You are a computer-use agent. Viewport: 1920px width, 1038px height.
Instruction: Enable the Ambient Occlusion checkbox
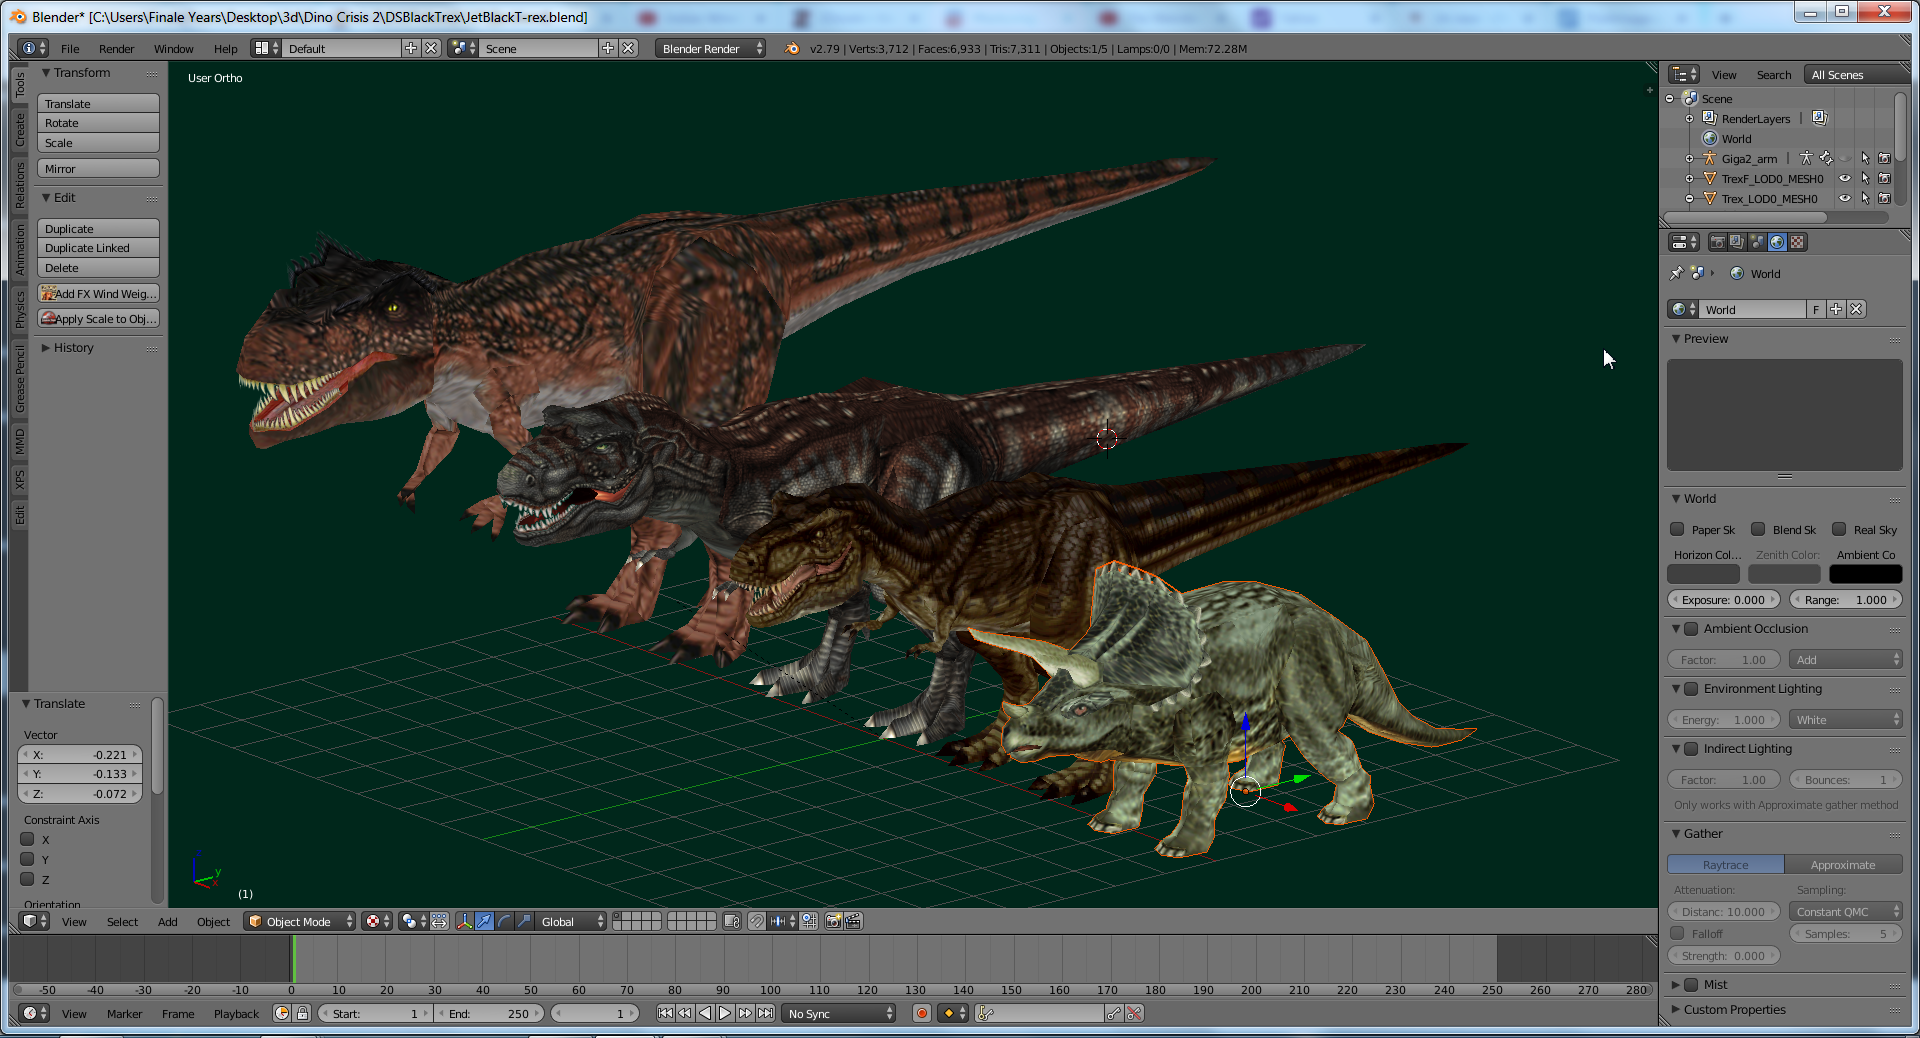coord(1691,628)
